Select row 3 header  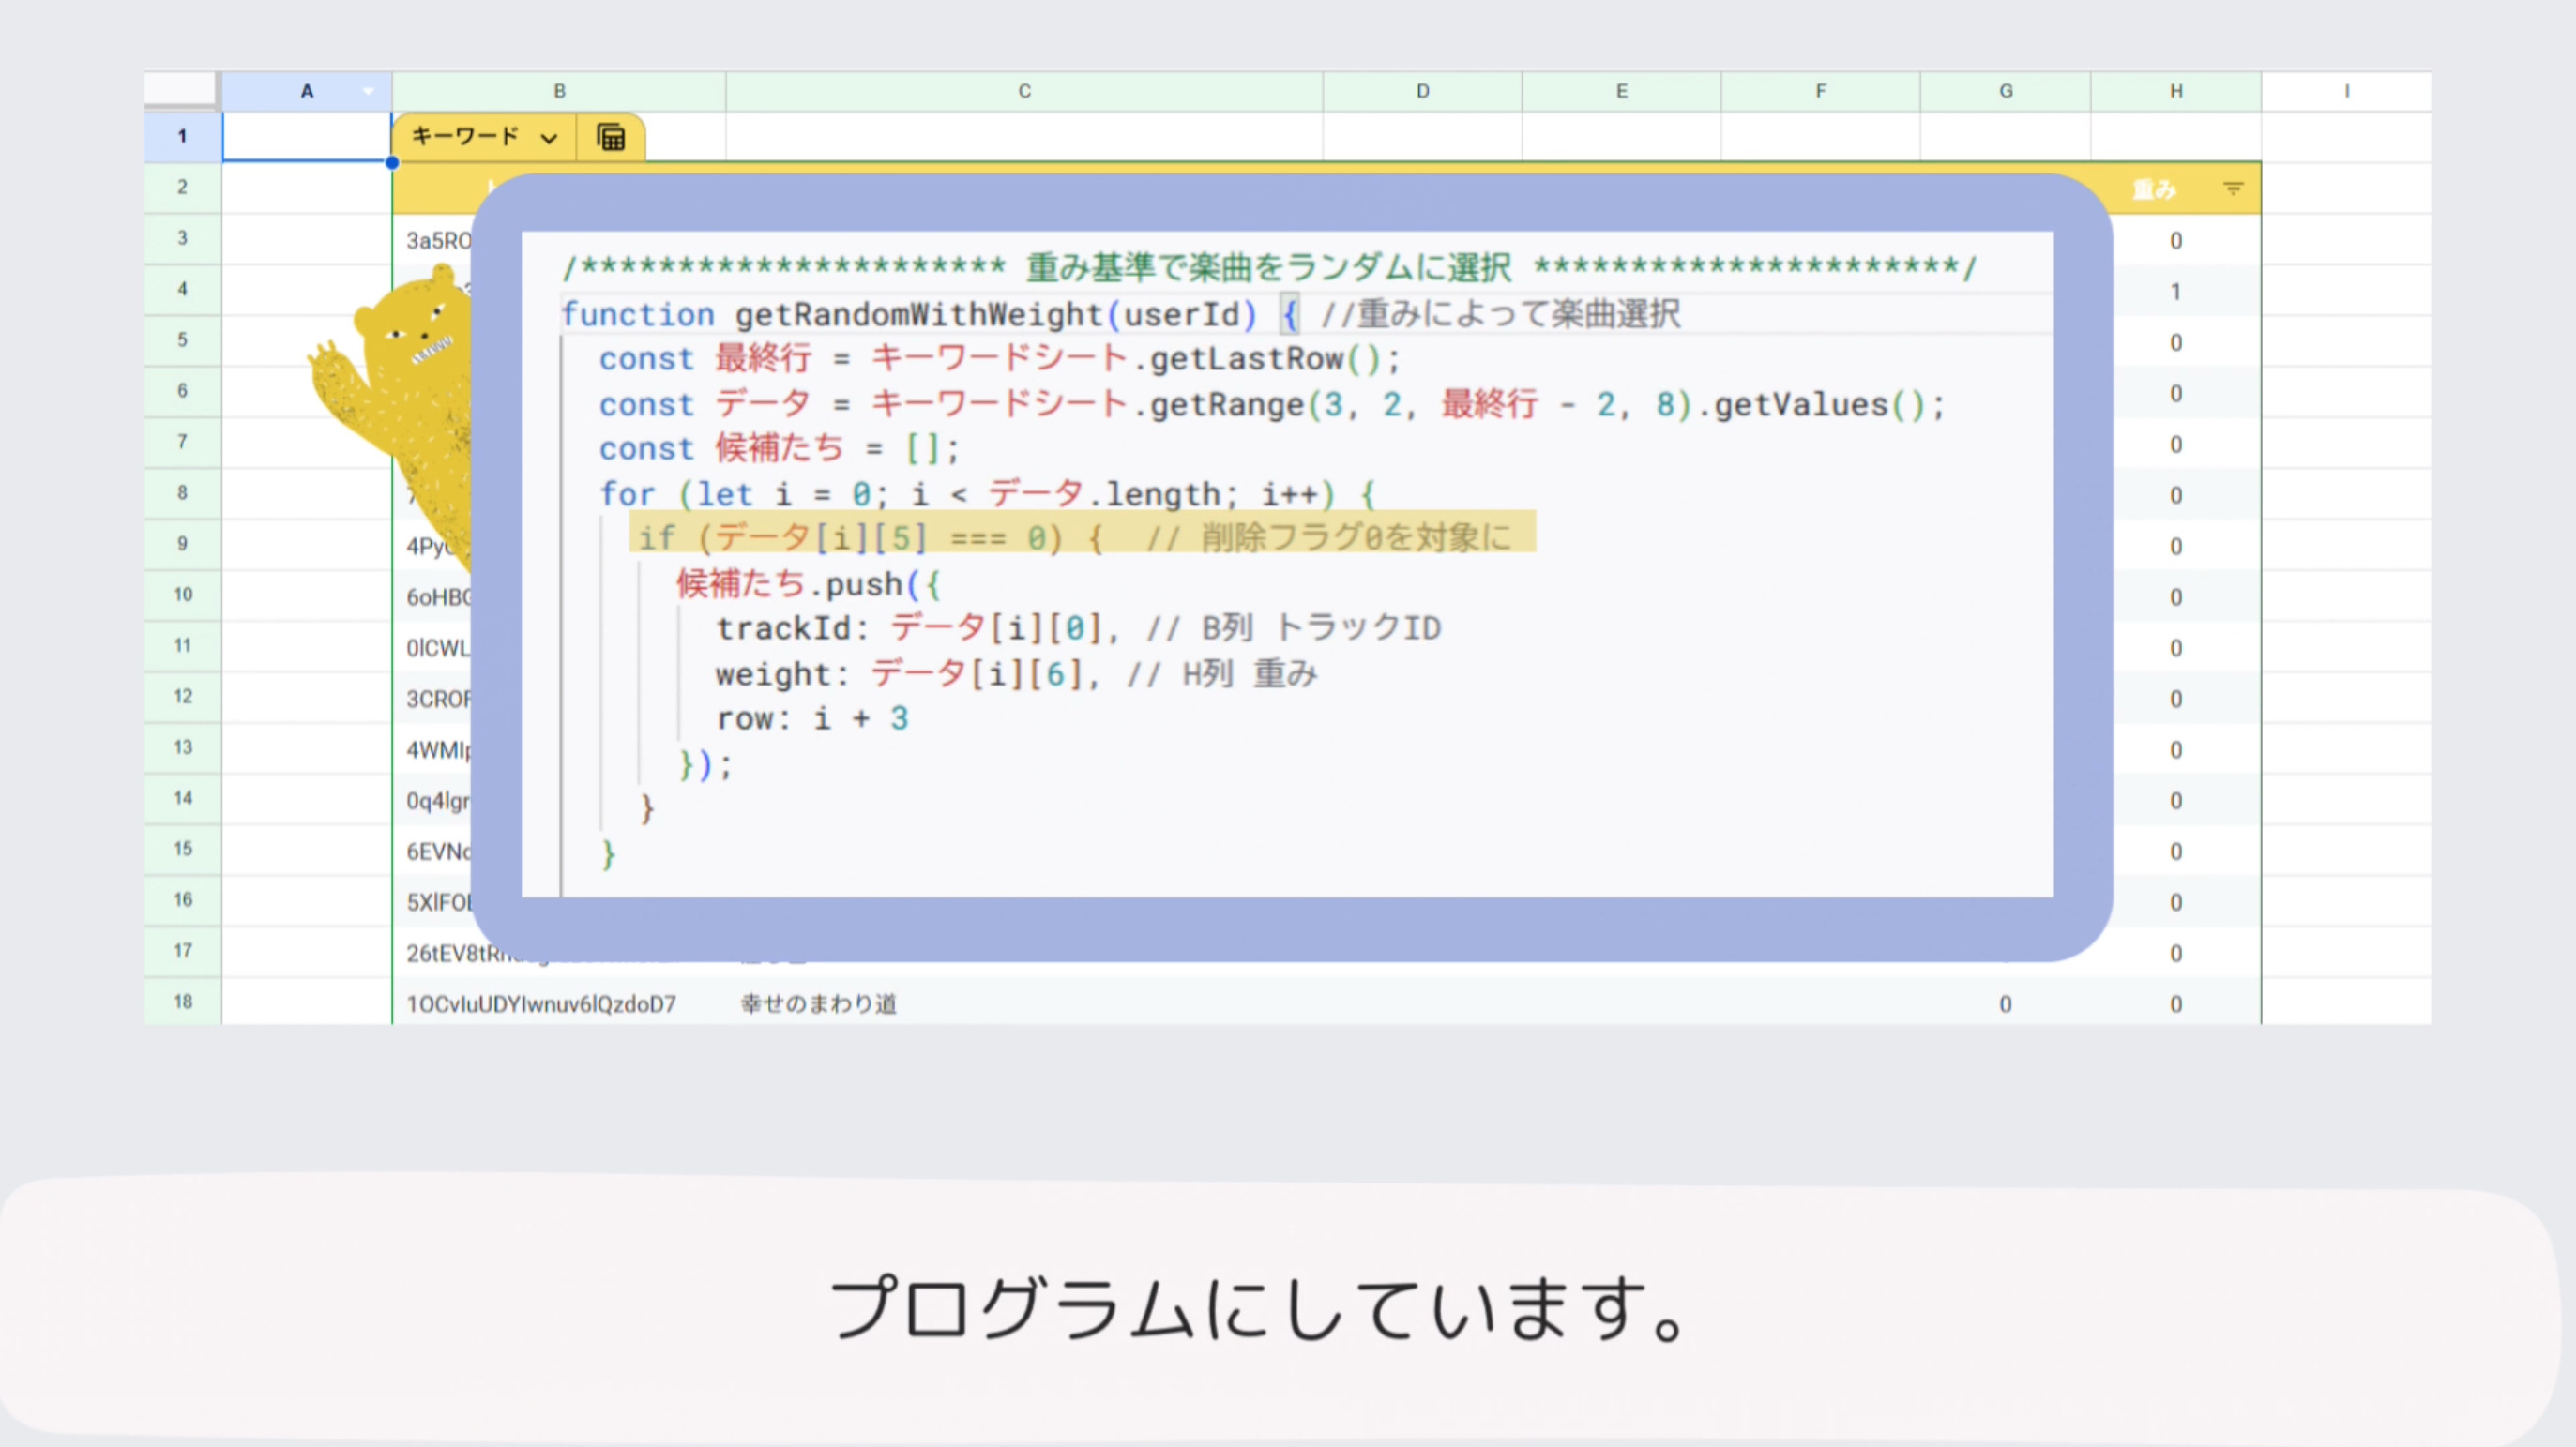183,238
